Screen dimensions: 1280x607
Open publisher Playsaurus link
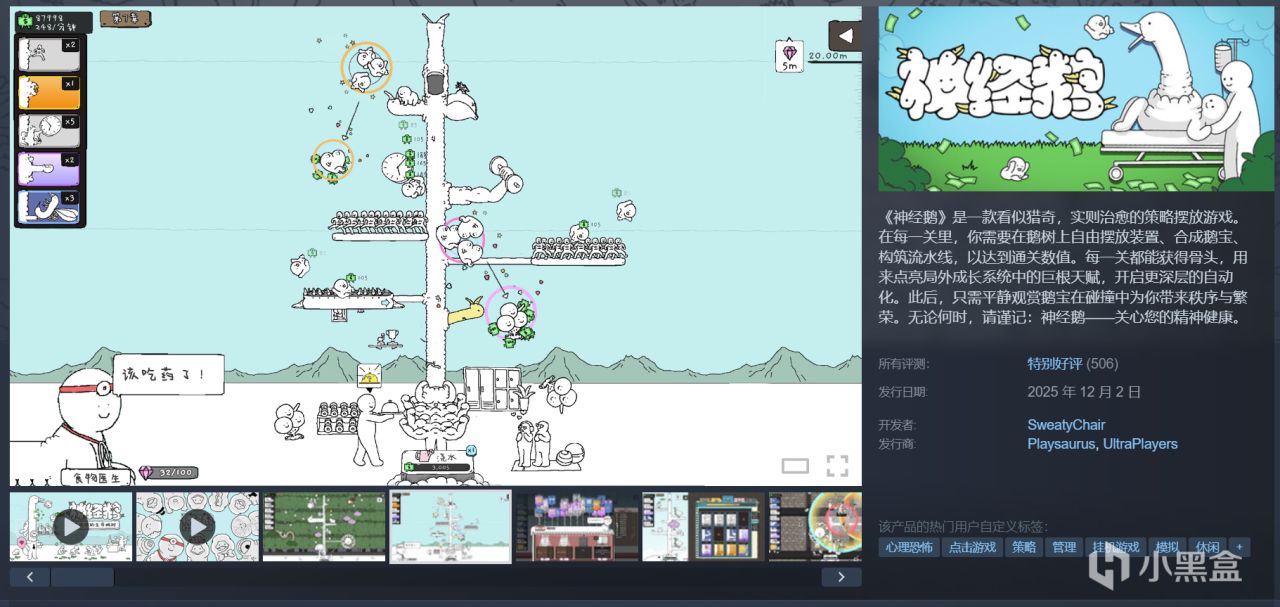point(1061,443)
